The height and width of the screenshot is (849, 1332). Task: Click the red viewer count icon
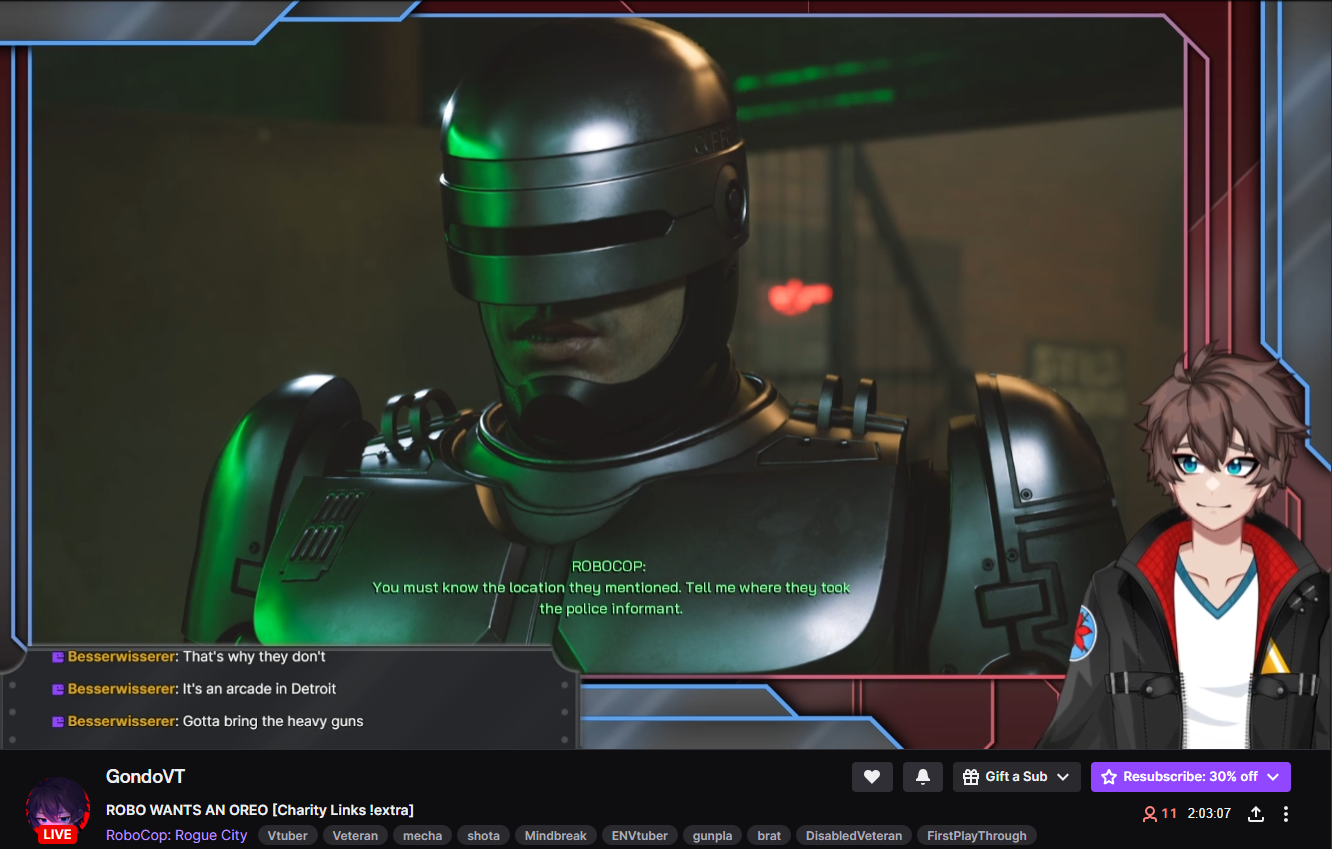[1150, 814]
